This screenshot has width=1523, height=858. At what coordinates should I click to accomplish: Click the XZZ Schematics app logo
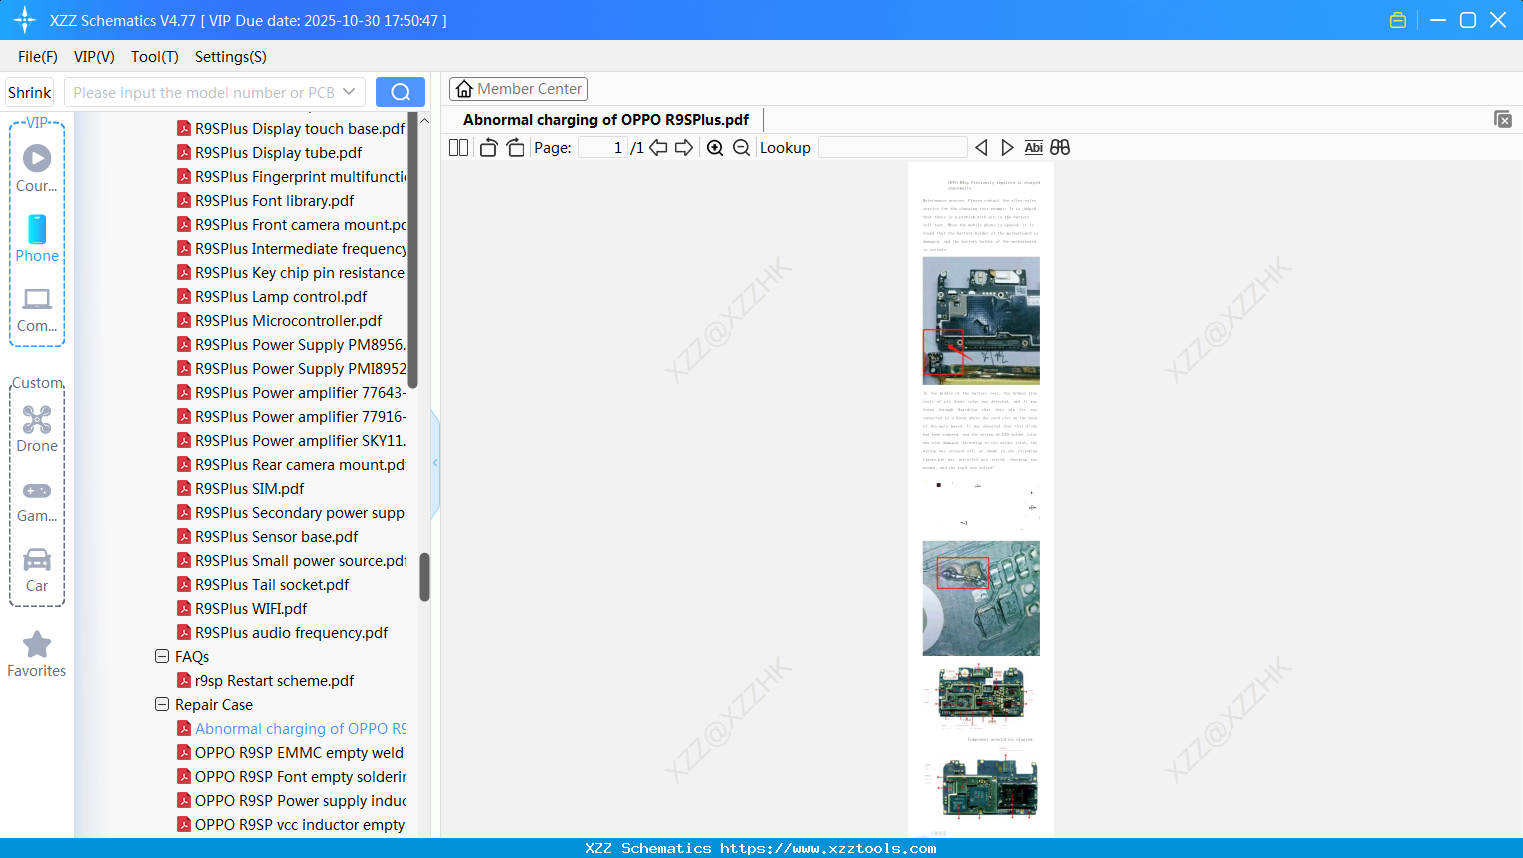pyautogui.click(x=25, y=20)
